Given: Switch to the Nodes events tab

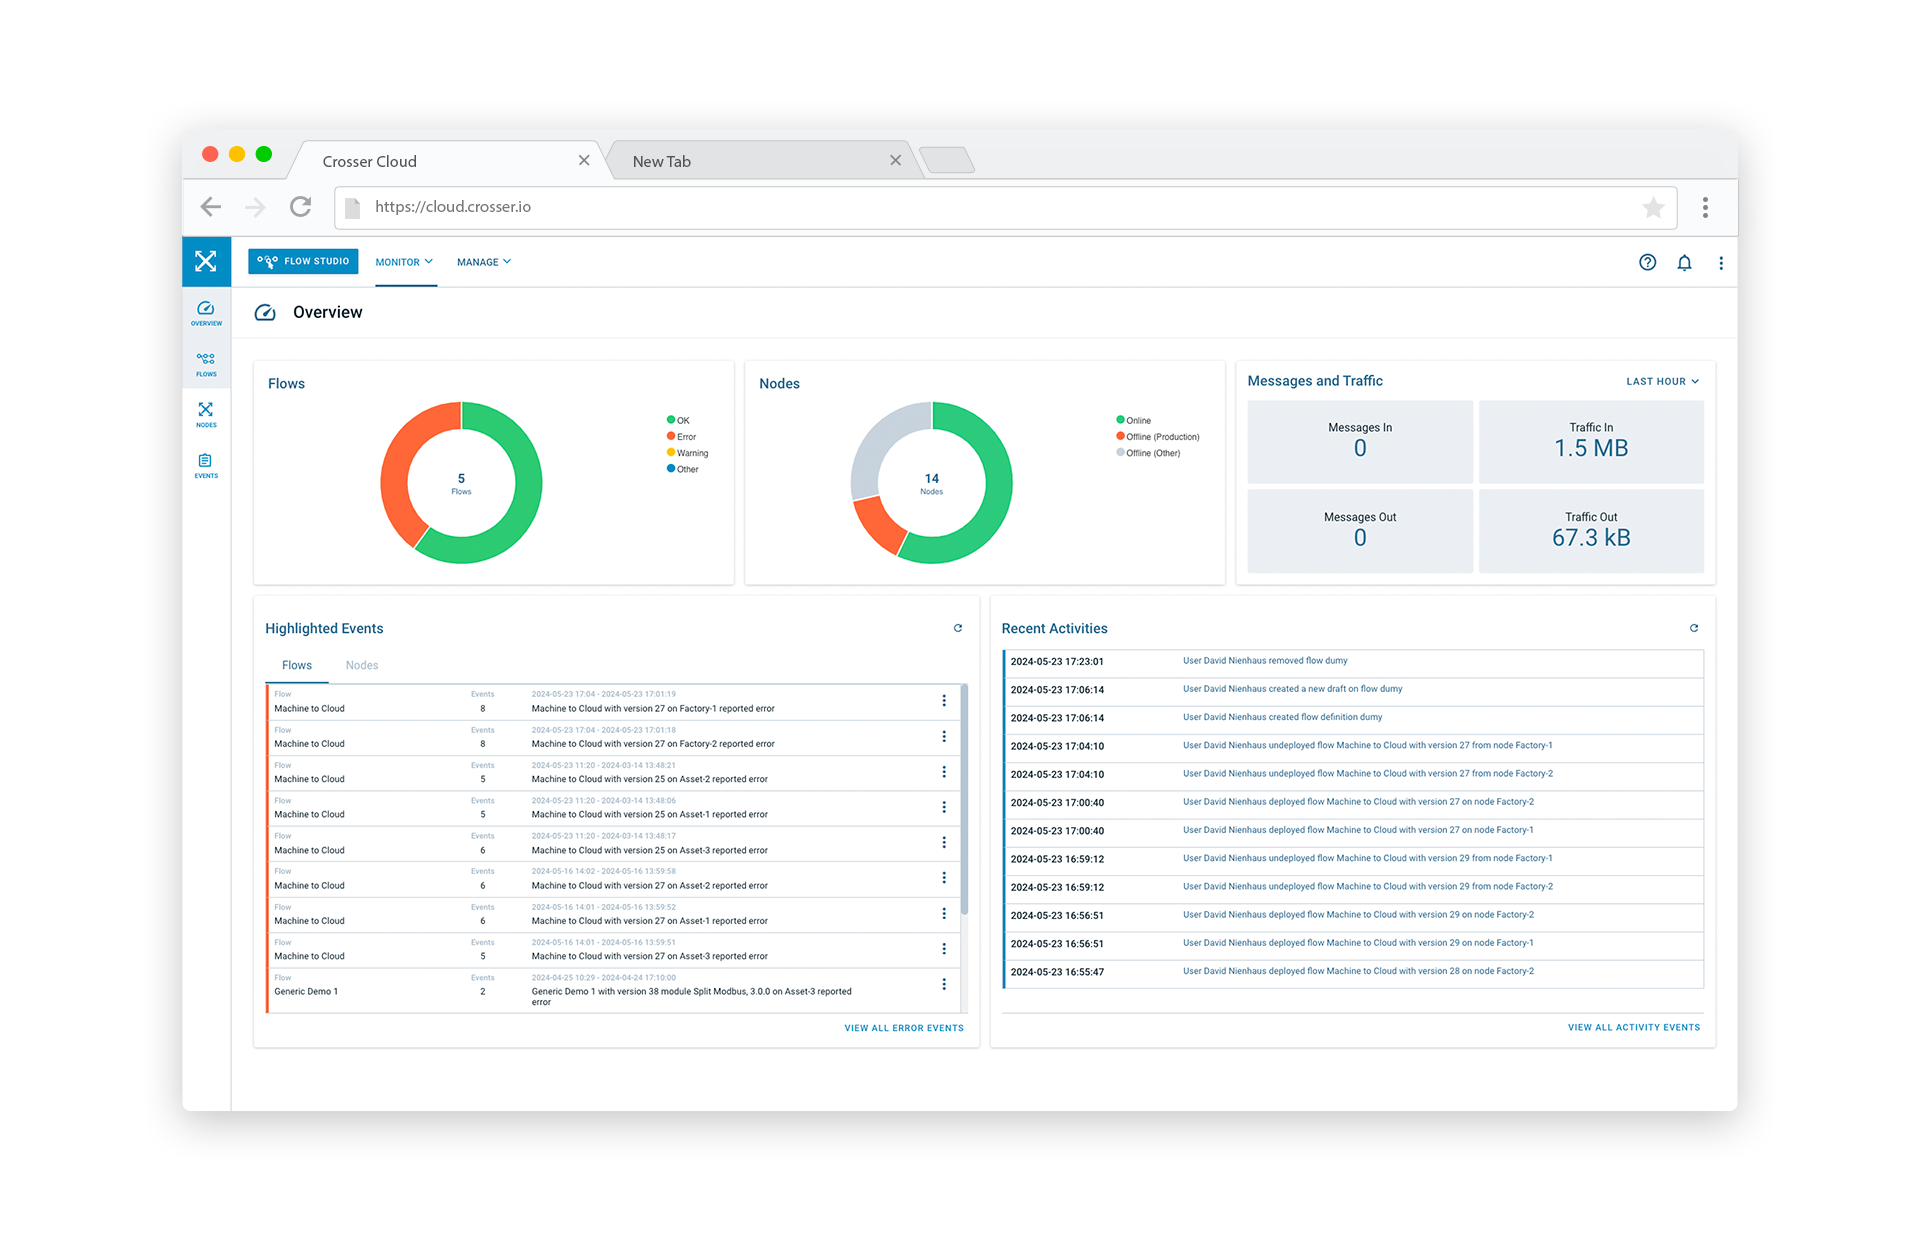Looking at the screenshot, I should tap(362, 665).
